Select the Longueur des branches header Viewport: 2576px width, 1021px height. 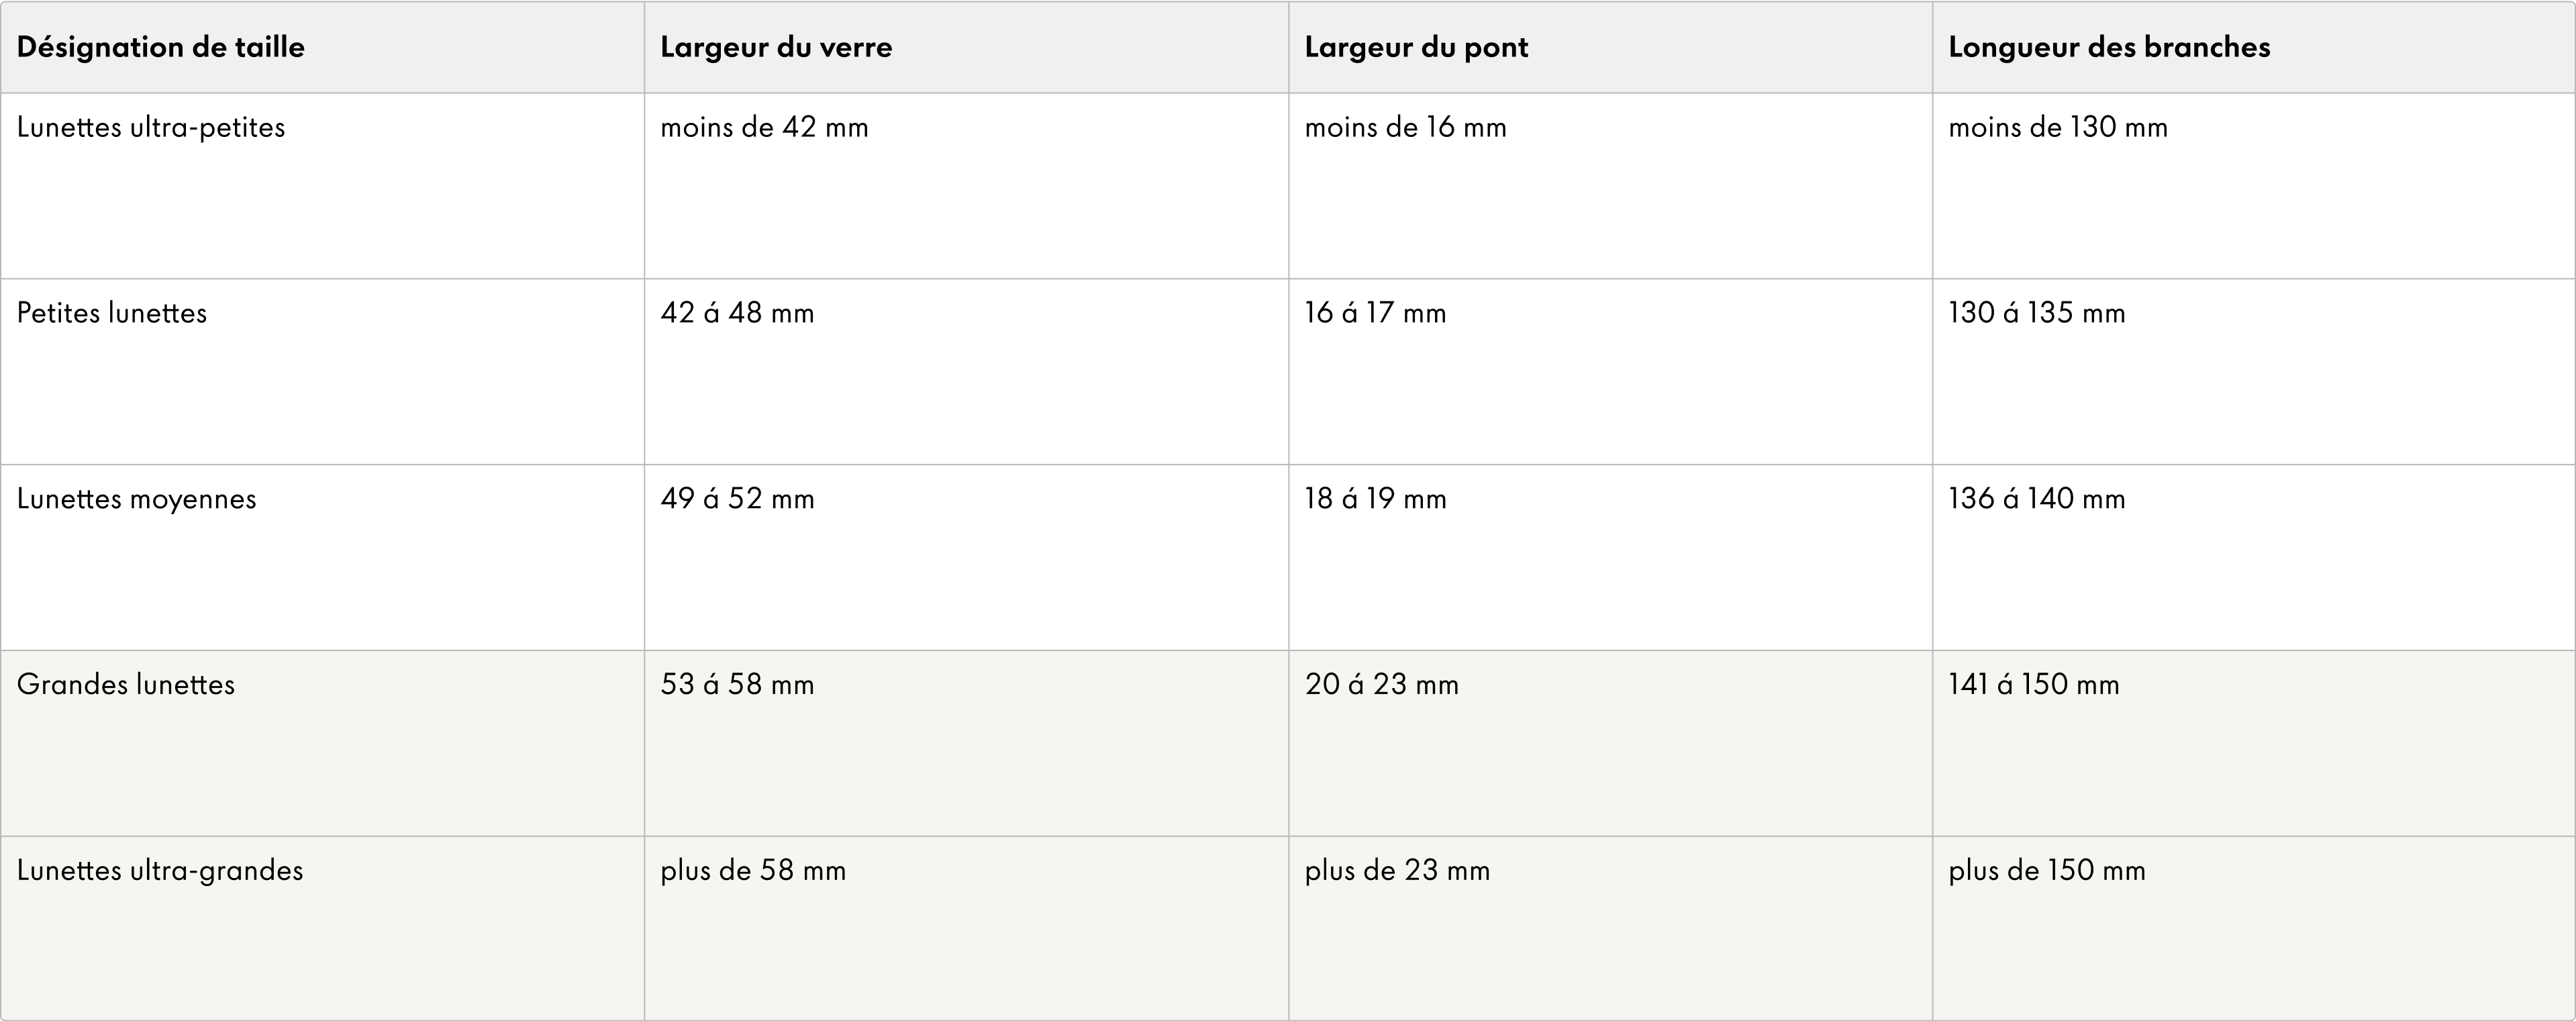pos(2109,47)
